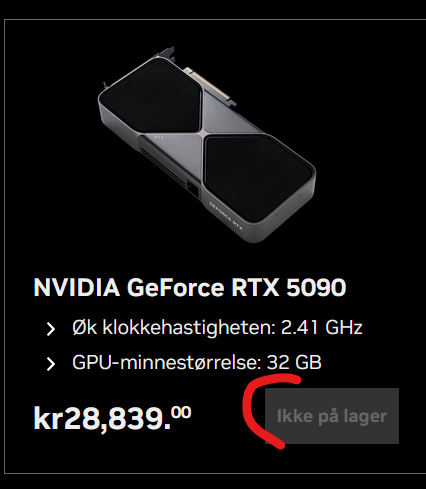Screen dimensions: 426x489
Task: Click the 32 GB memory value
Action: point(294,362)
